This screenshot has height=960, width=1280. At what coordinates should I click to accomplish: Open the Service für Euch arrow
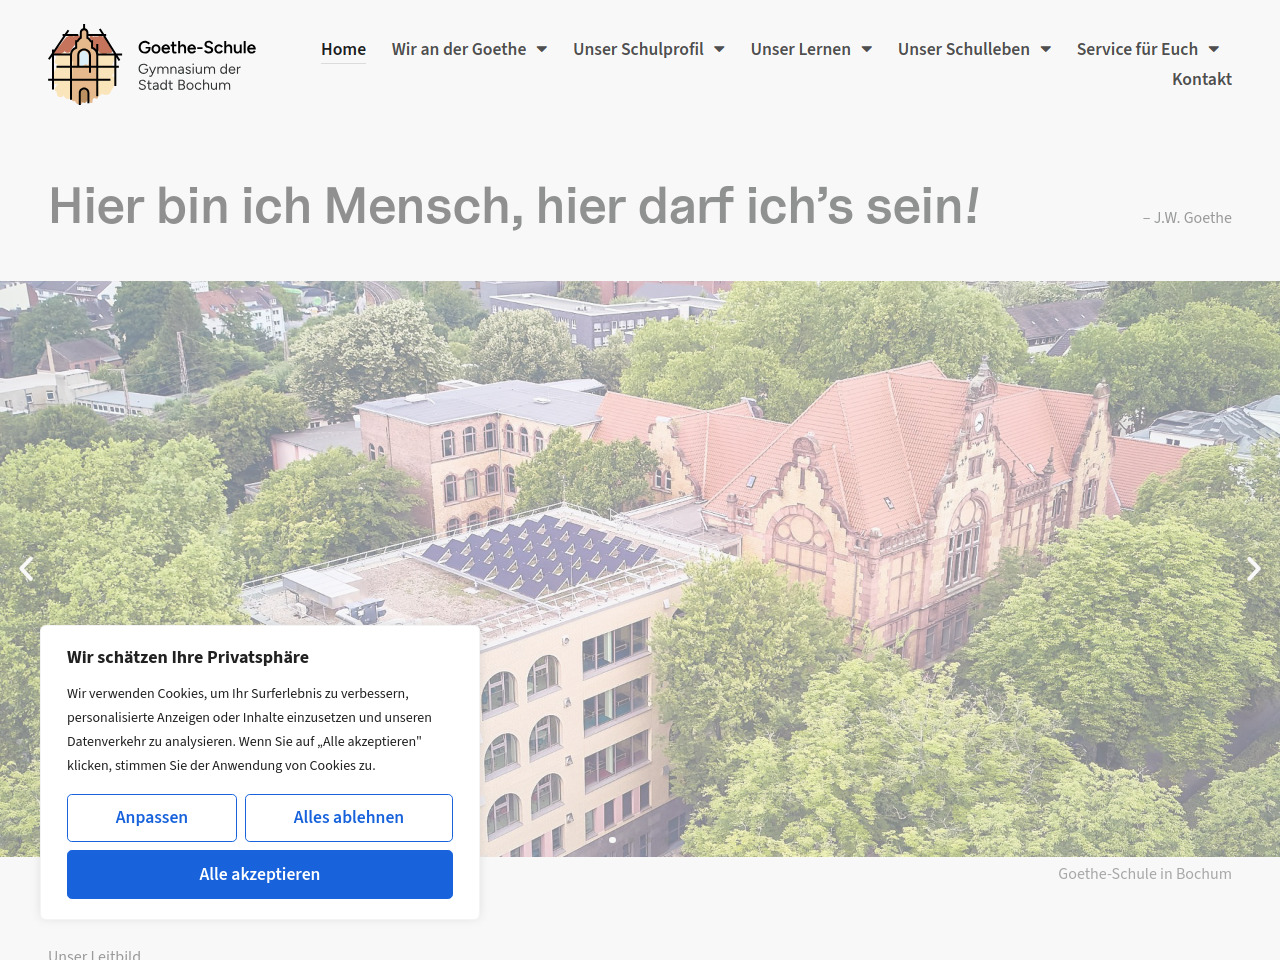[1214, 49]
